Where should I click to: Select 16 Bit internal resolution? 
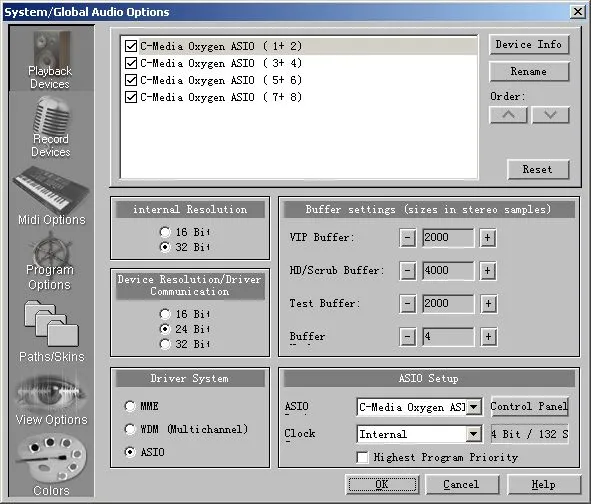[x=165, y=232]
